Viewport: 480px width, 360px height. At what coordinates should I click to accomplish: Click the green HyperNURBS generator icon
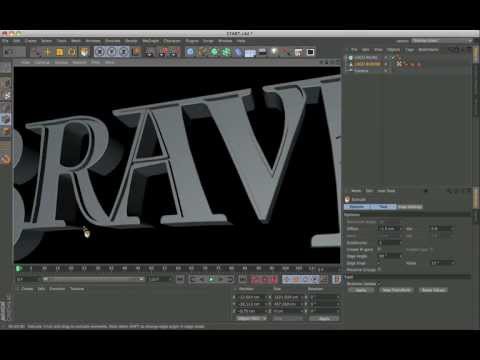(x=214, y=52)
